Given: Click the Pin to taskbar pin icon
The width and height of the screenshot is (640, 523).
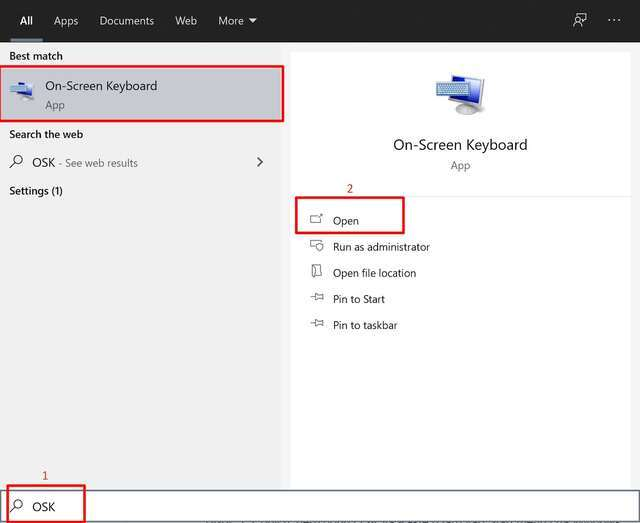Looking at the screenshot, I should (x=317, y=323).
